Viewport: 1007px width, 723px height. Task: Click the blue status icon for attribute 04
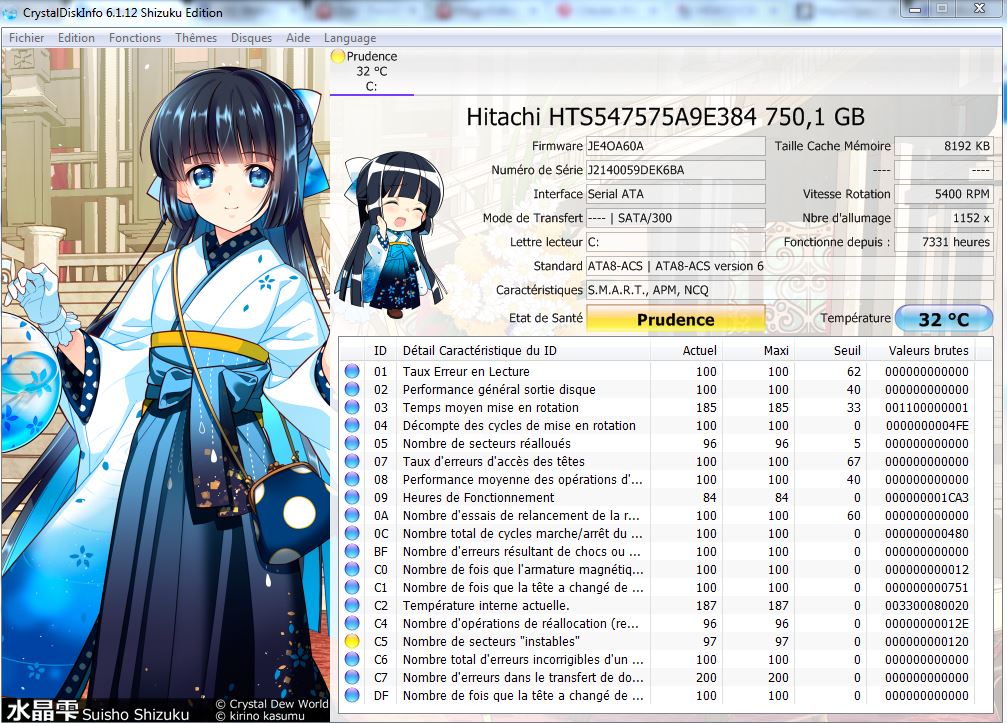(x=352, y=425)
